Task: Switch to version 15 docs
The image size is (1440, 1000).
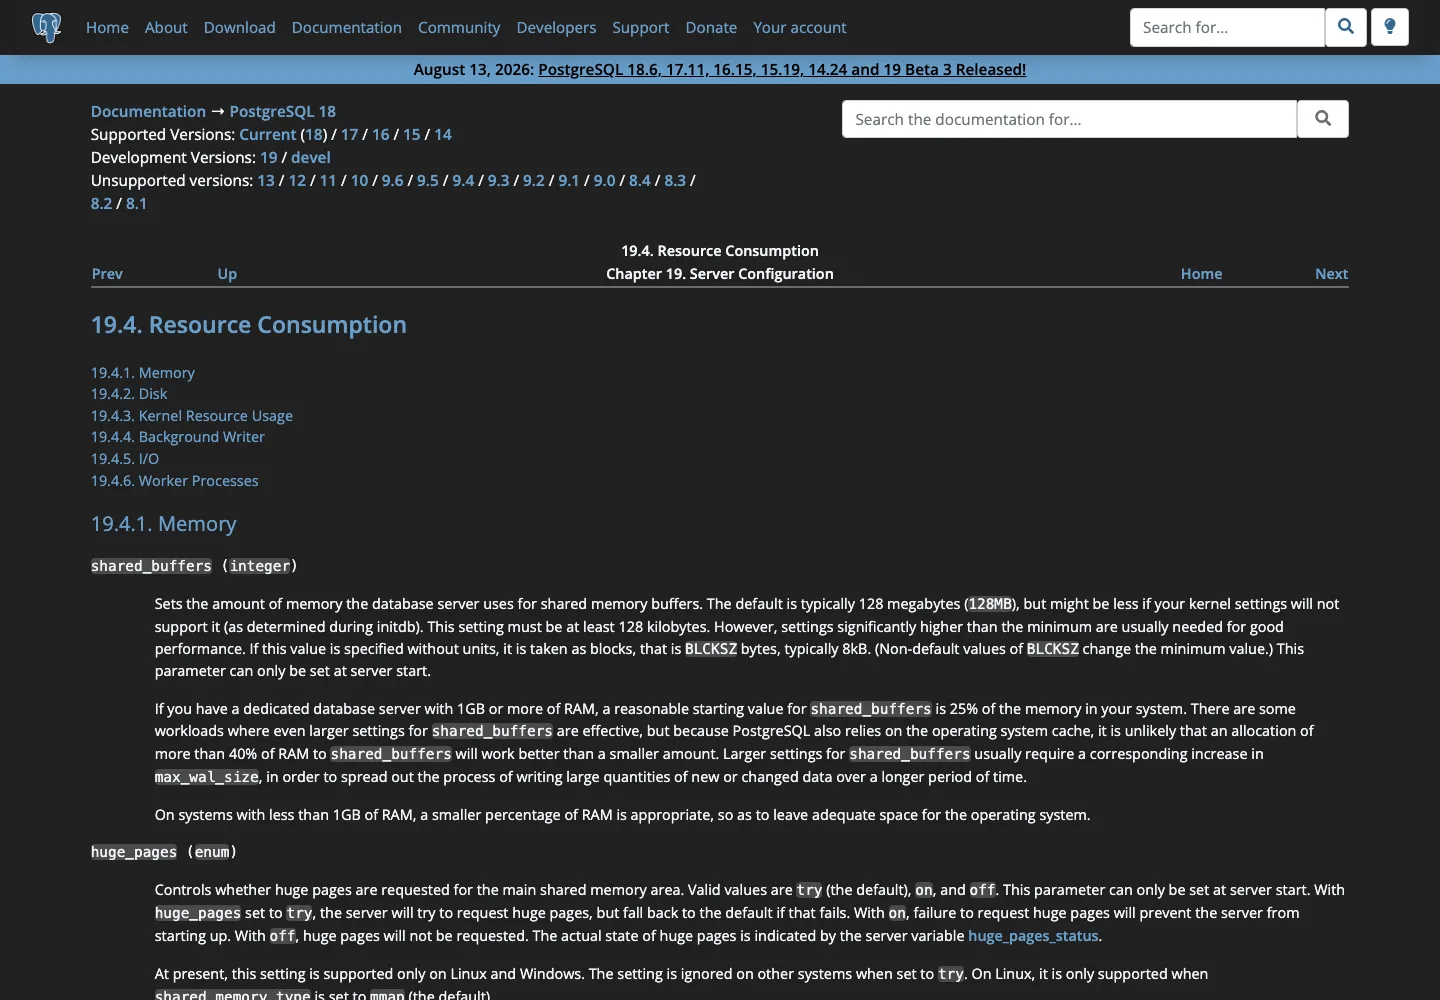Action: [411, 134]
